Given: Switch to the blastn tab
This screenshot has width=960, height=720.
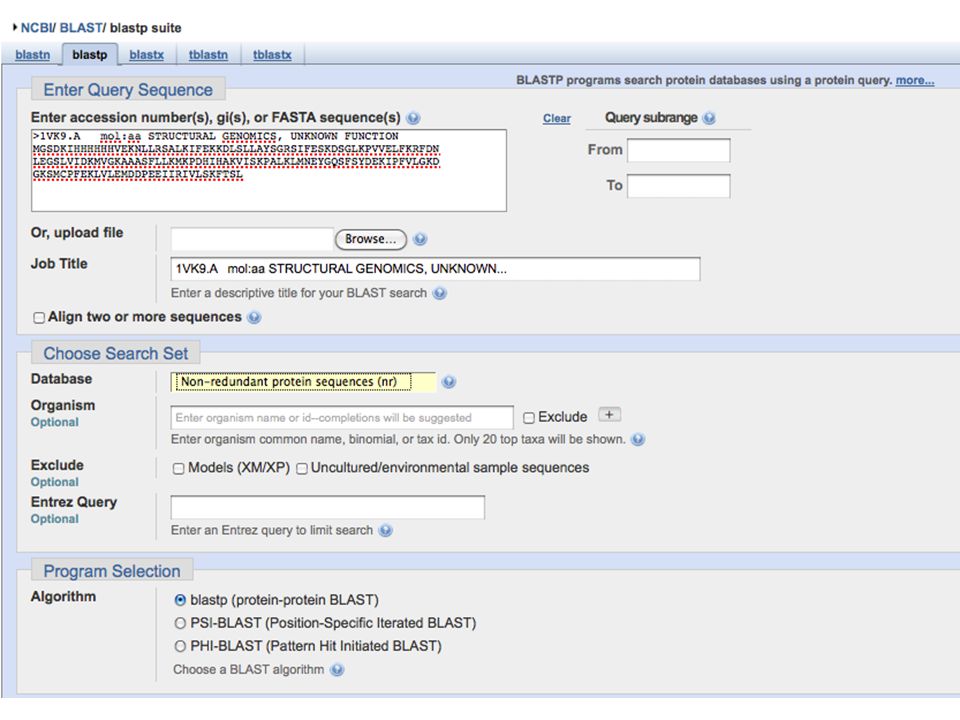Looking at the screenshot, I should coord(32,54).
